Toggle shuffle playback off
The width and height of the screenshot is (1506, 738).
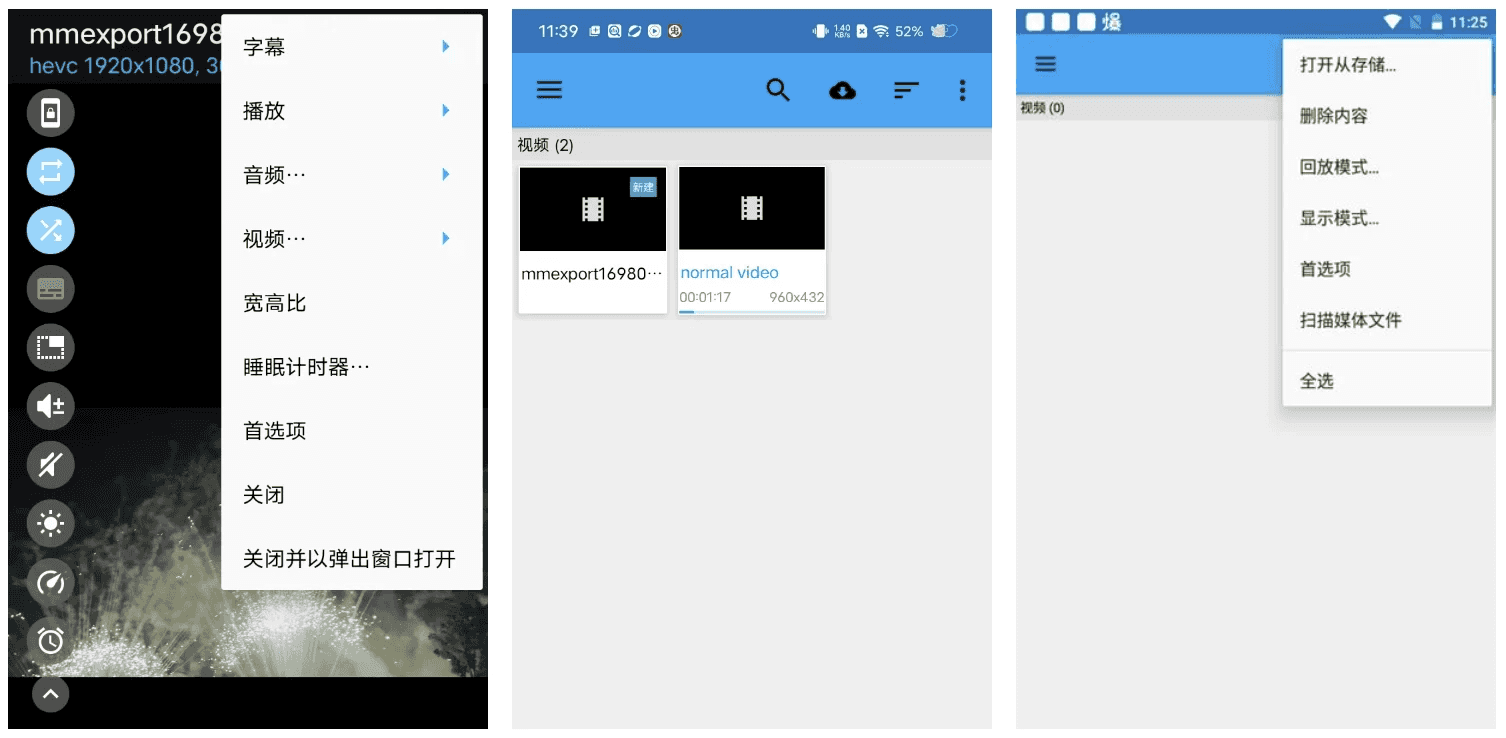50,230
